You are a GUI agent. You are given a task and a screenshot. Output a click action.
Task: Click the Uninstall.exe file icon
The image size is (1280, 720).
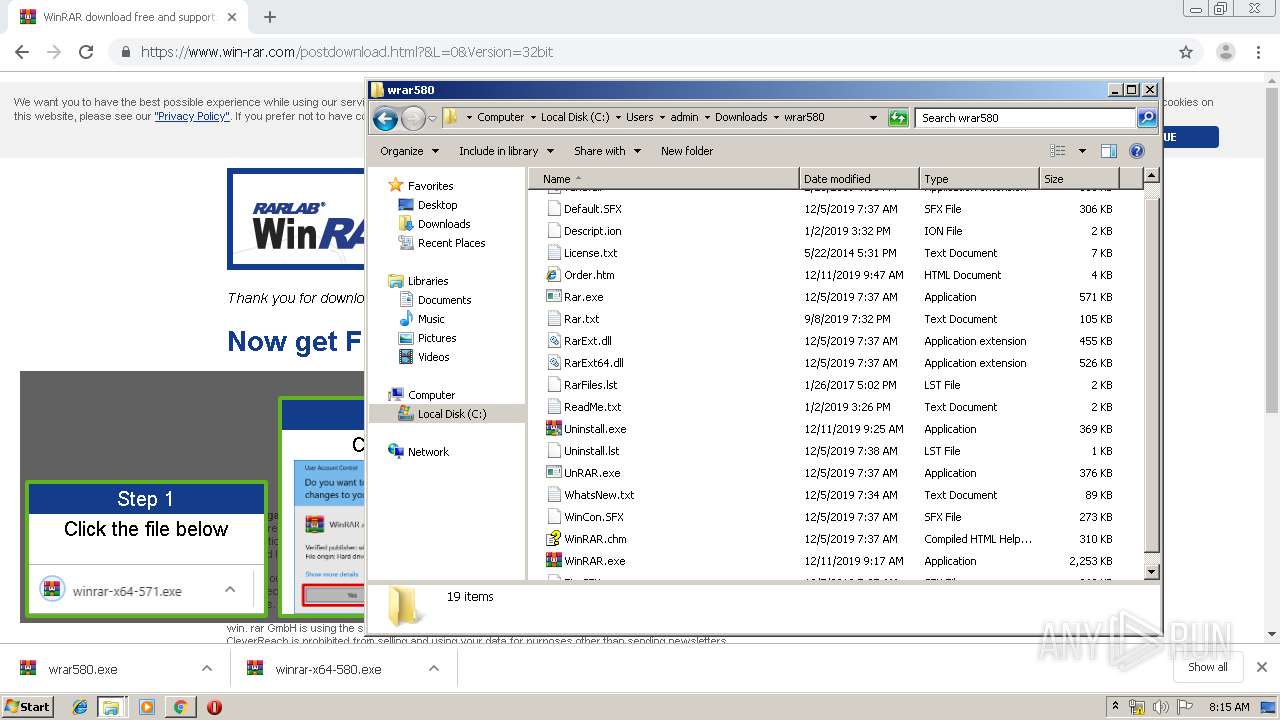(554, 429)
